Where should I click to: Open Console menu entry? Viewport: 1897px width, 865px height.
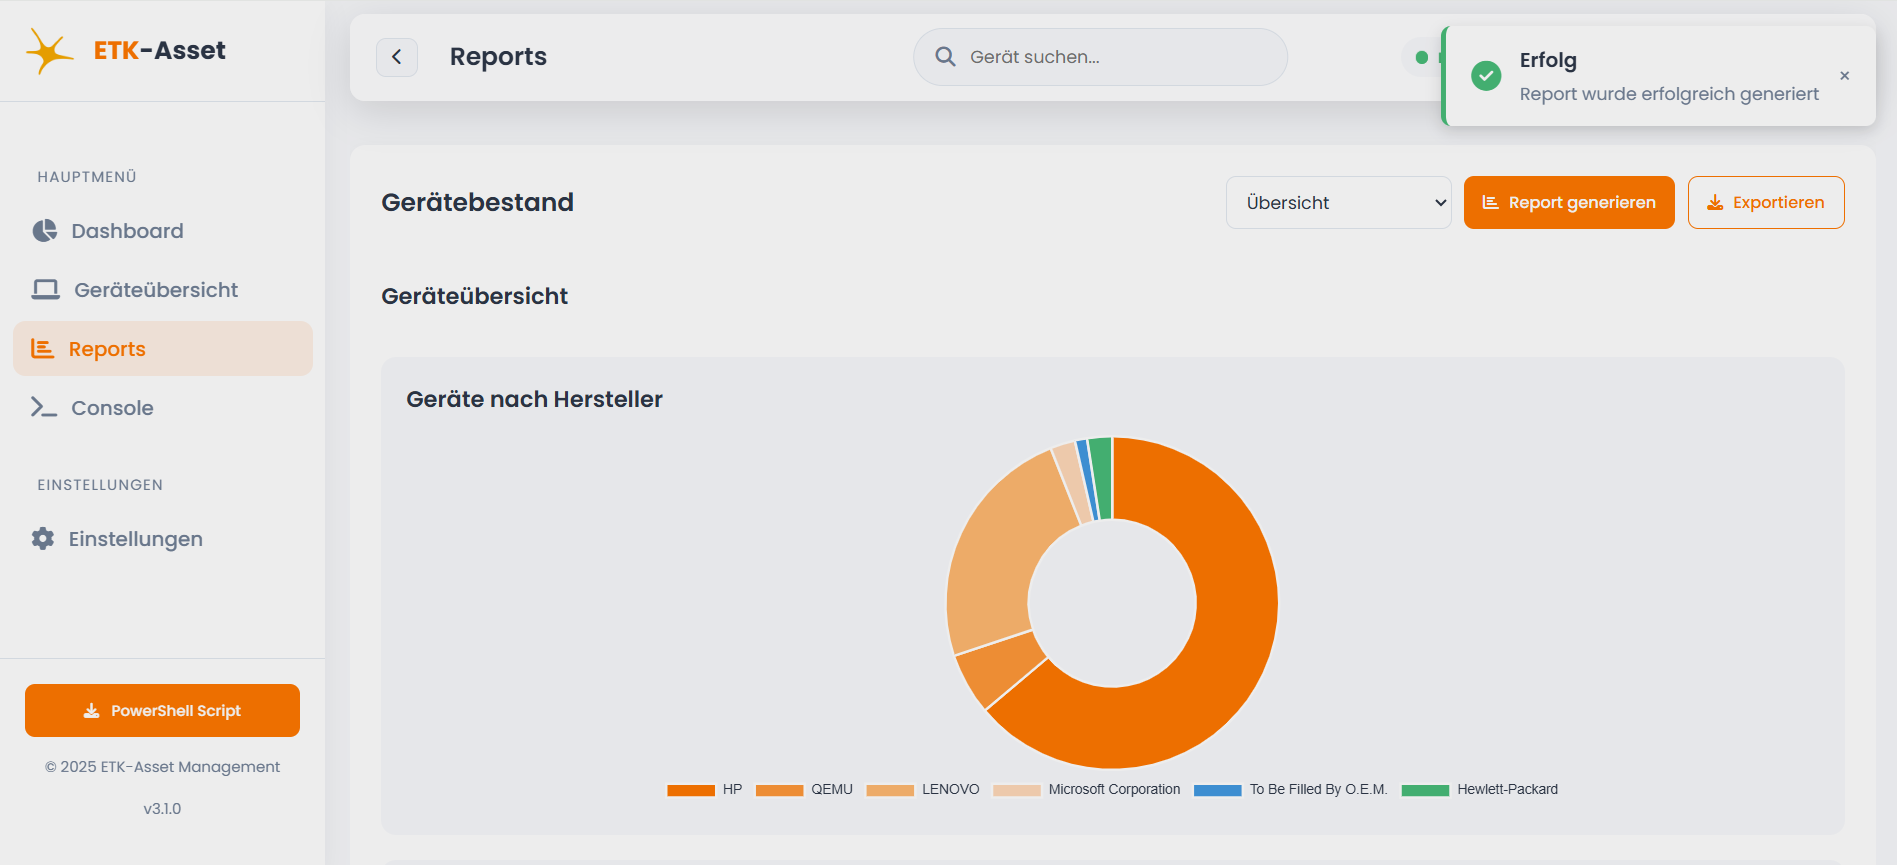tap(163, 408)
